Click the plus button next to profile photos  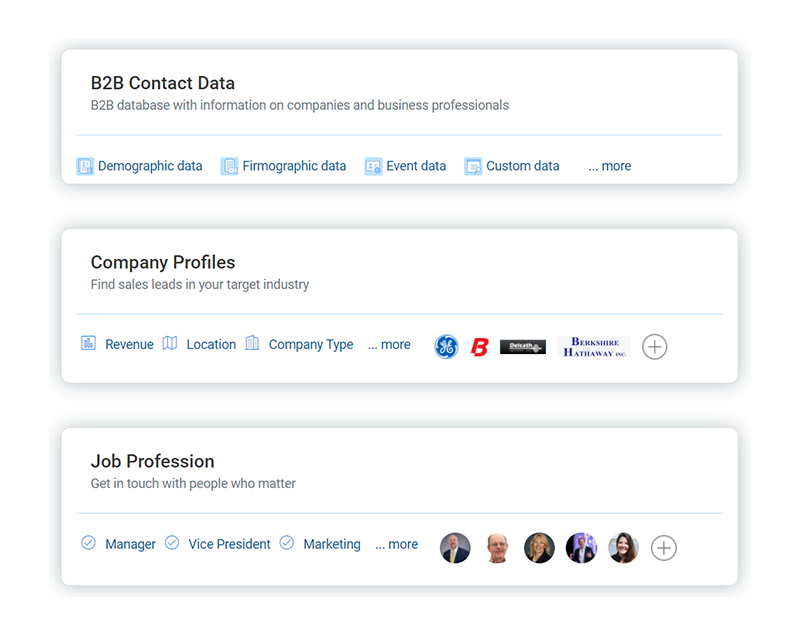click(x=663, y=548)
